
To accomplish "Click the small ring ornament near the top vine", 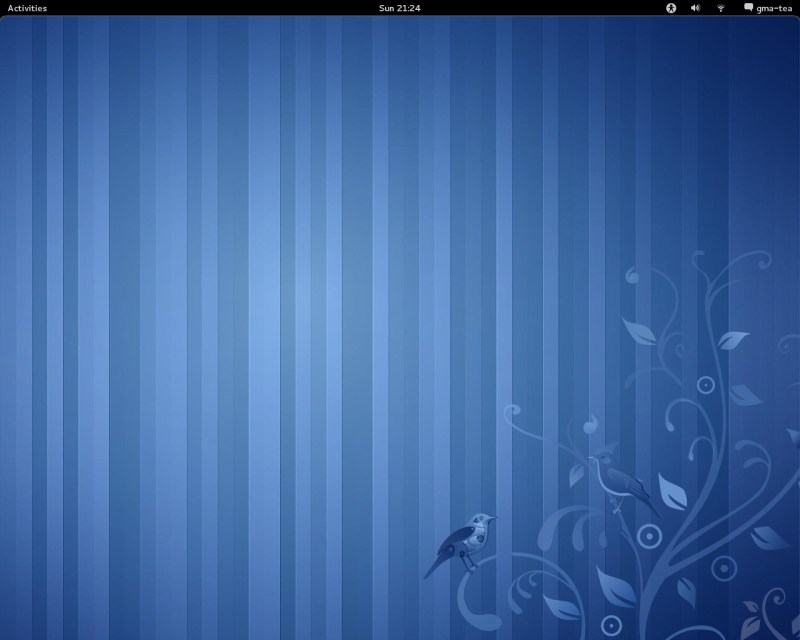I will [705, 385].
